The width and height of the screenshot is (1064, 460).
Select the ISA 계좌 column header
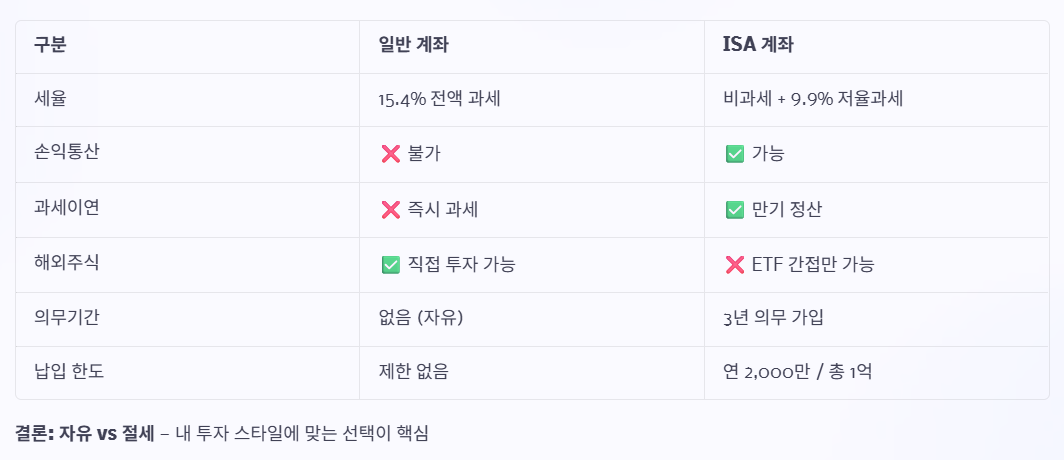coord(758,46)
